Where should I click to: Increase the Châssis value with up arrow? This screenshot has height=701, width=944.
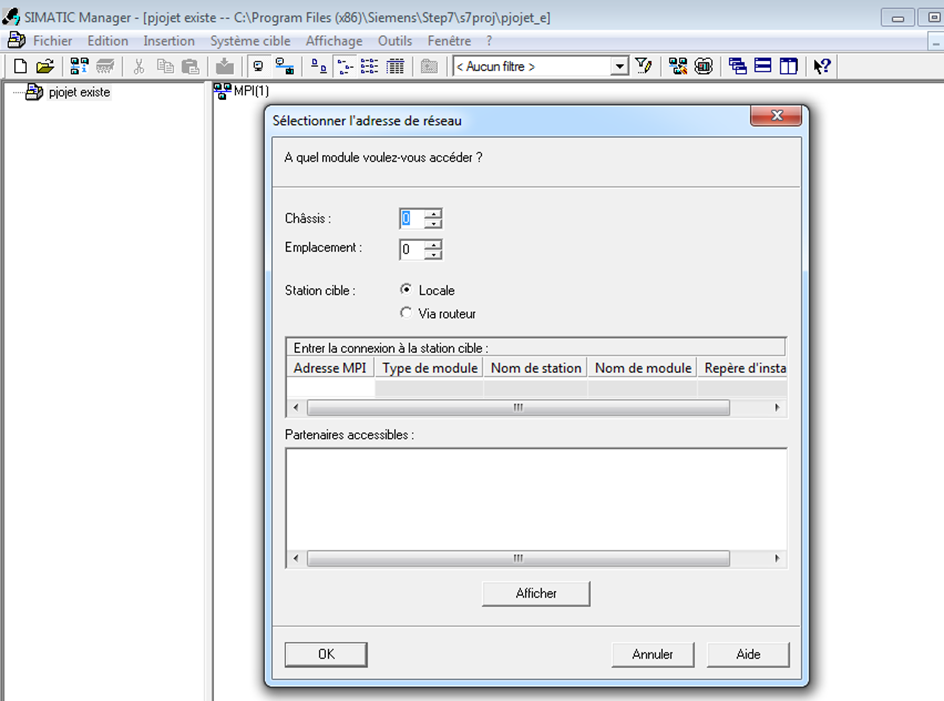(x=433, y=213)
